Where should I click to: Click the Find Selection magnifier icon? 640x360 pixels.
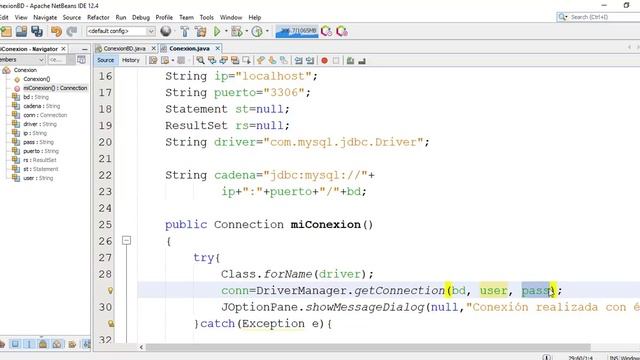[200, 61]
